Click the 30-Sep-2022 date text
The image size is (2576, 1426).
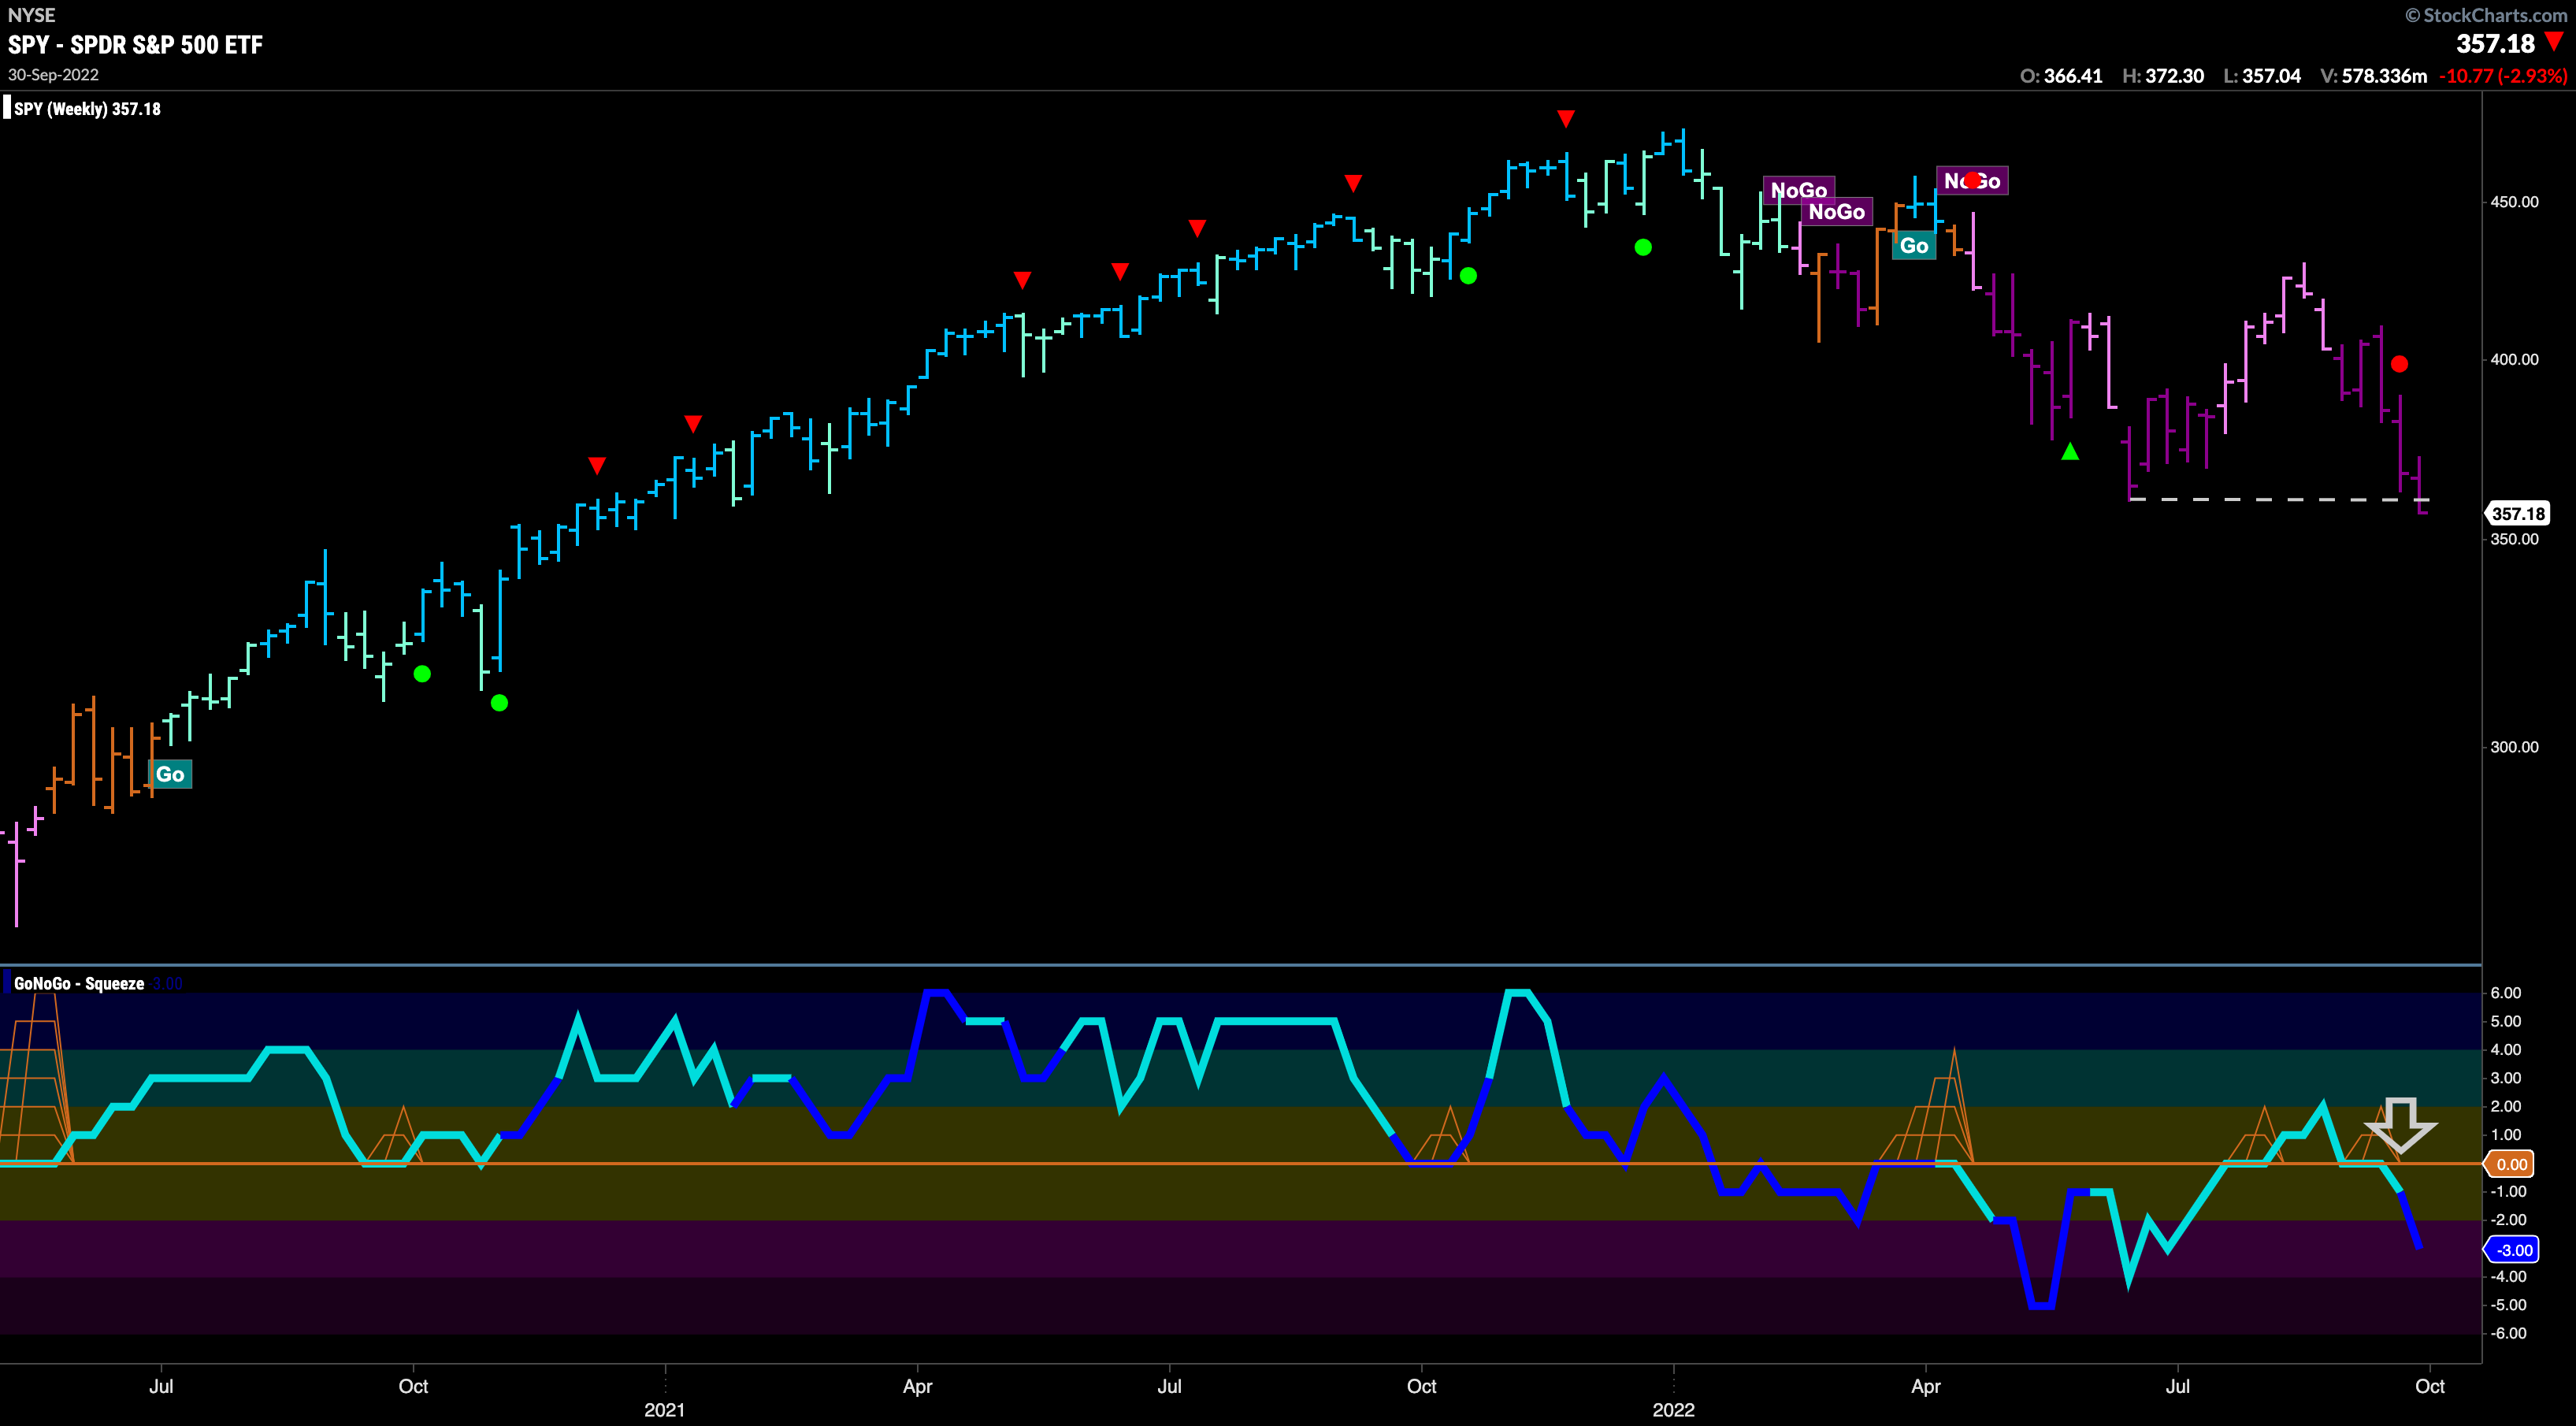point(53,75)
